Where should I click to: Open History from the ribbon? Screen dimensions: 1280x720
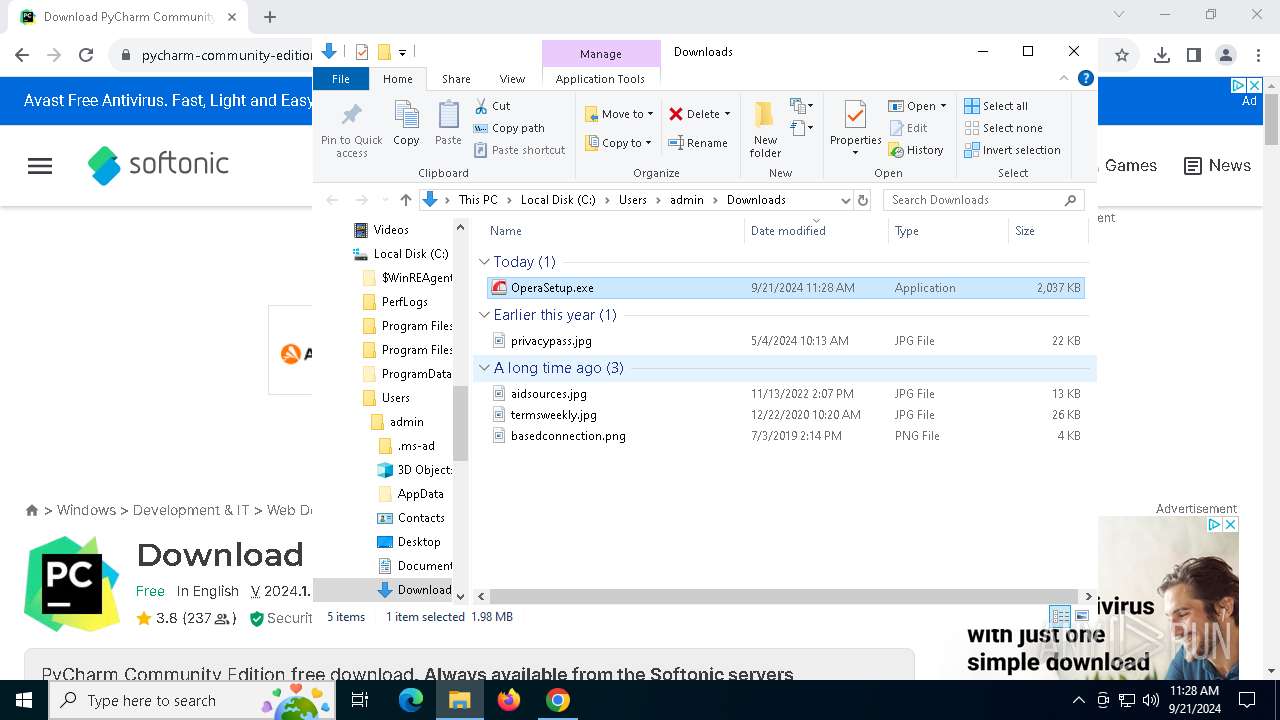tap(916, 150)
